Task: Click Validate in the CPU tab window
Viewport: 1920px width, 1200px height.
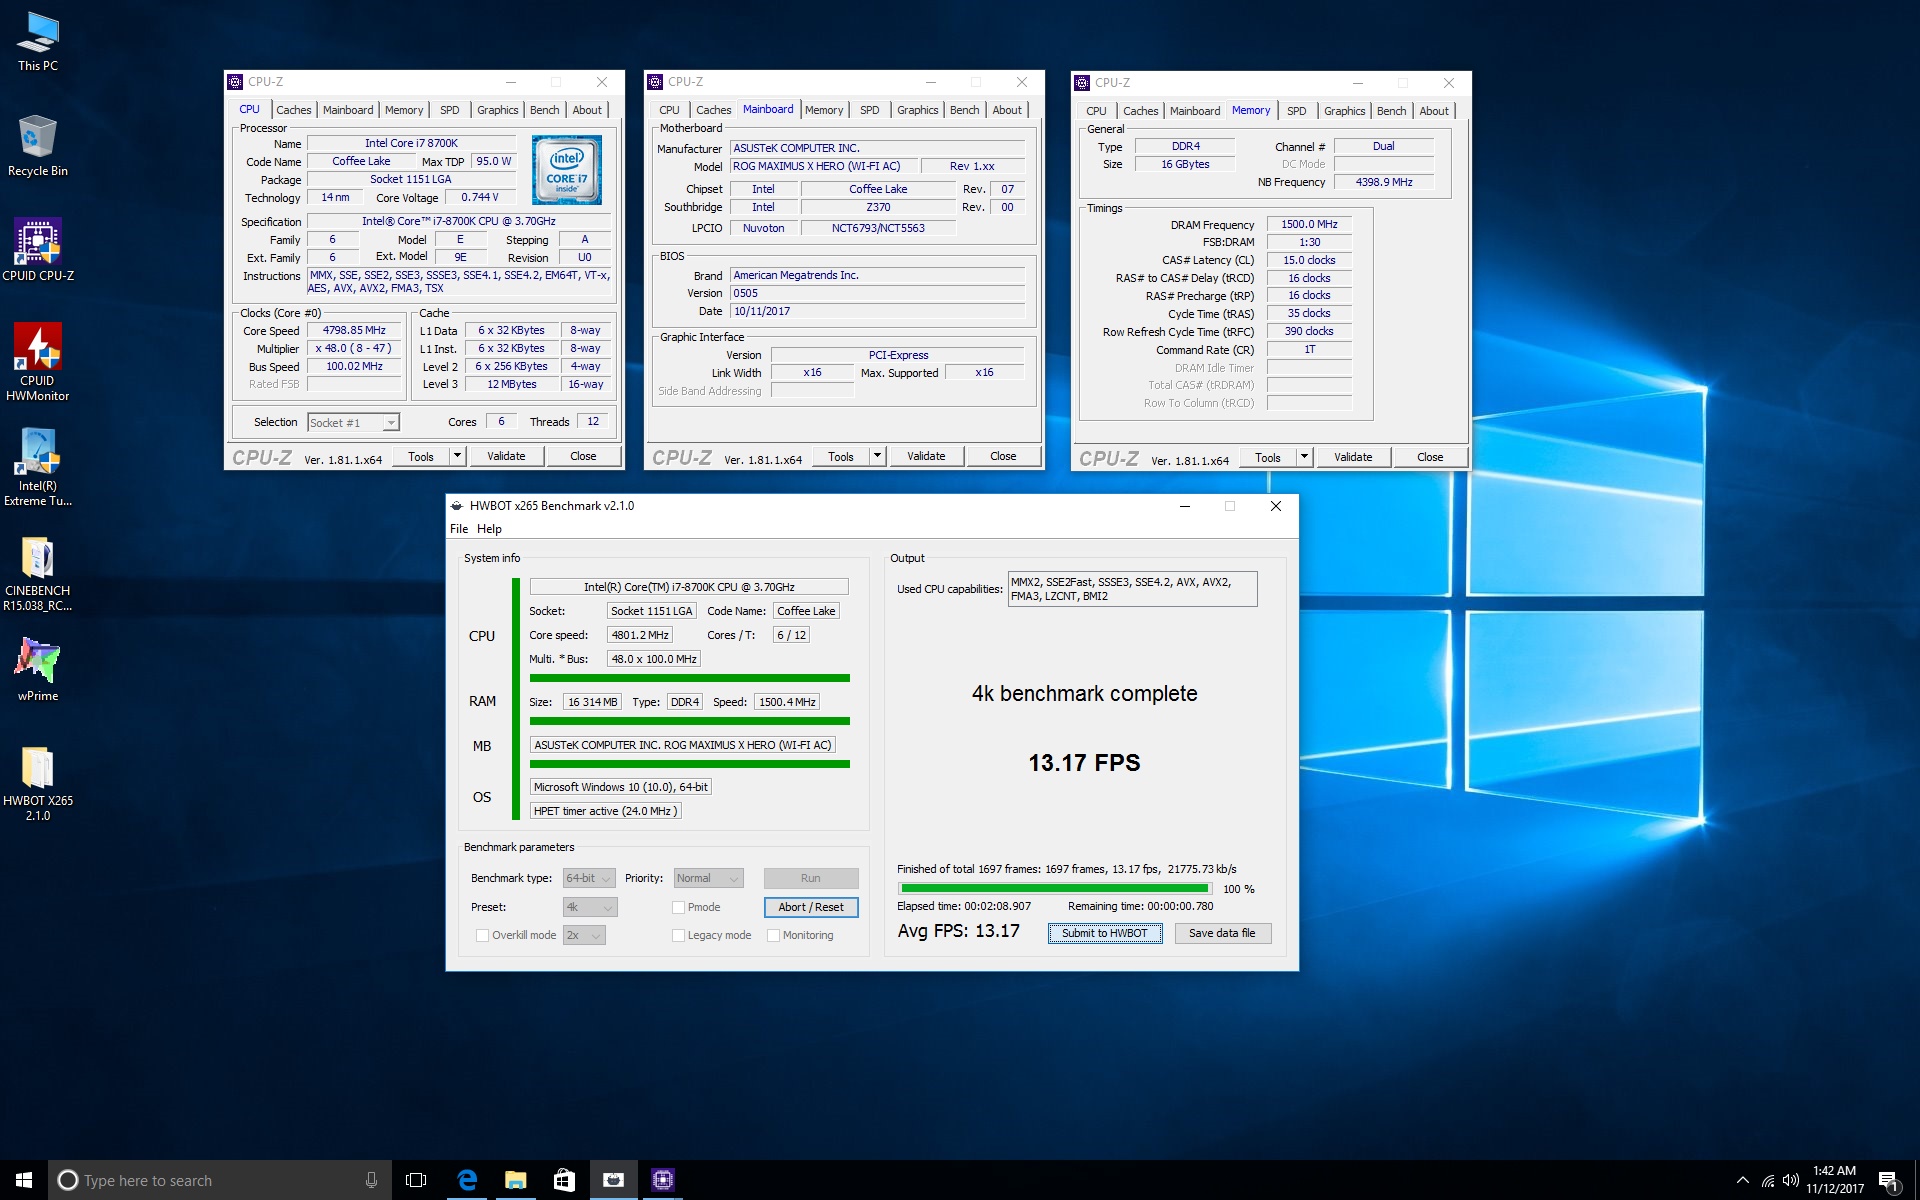Action: [506, 456]
